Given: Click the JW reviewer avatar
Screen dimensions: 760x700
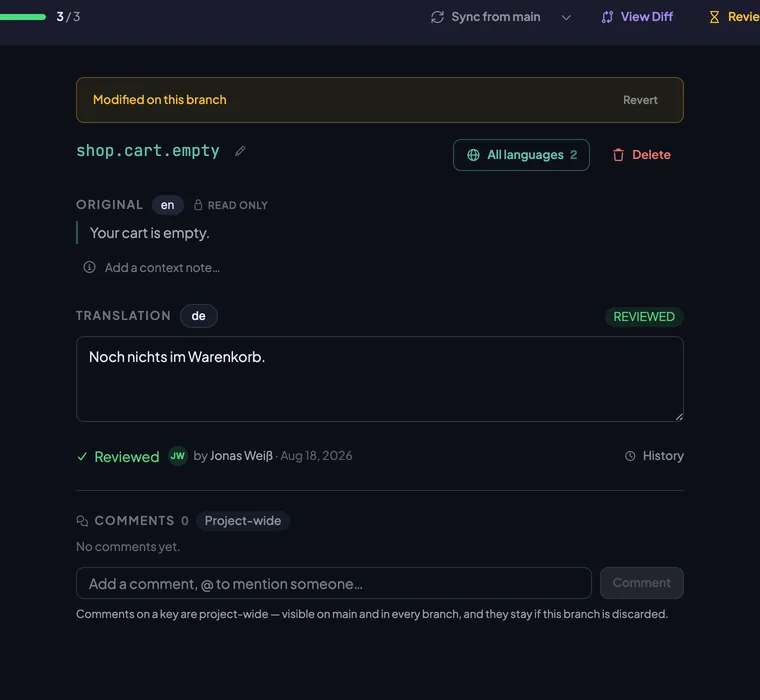Looking at the screenshot, I should 177,456.
